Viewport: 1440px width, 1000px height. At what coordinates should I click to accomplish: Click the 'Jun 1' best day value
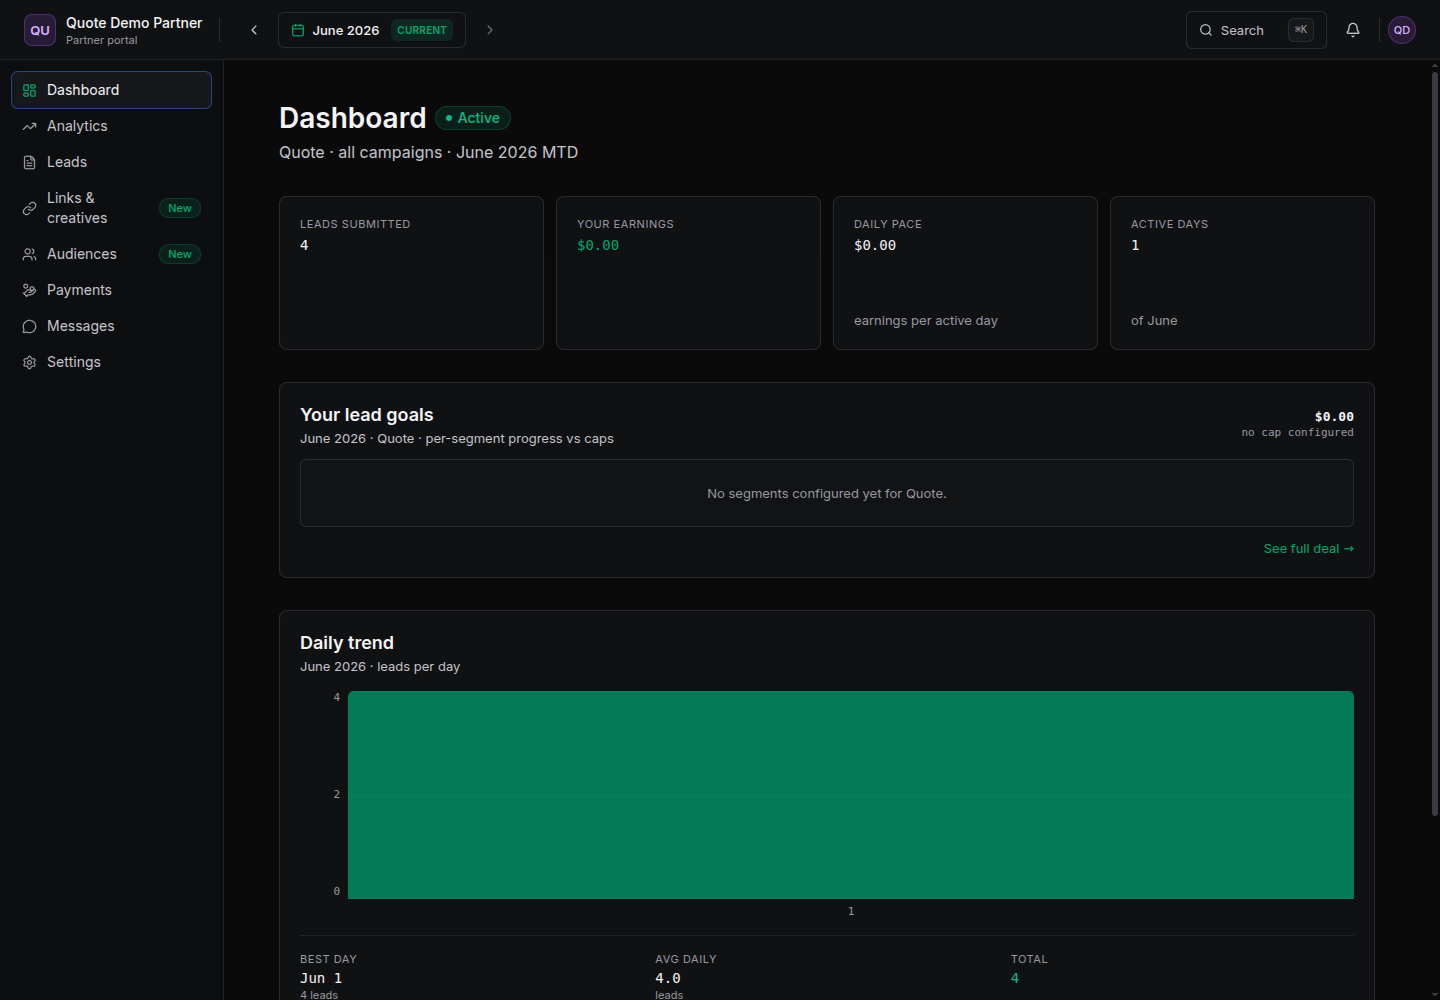click(x=321, y=979)
